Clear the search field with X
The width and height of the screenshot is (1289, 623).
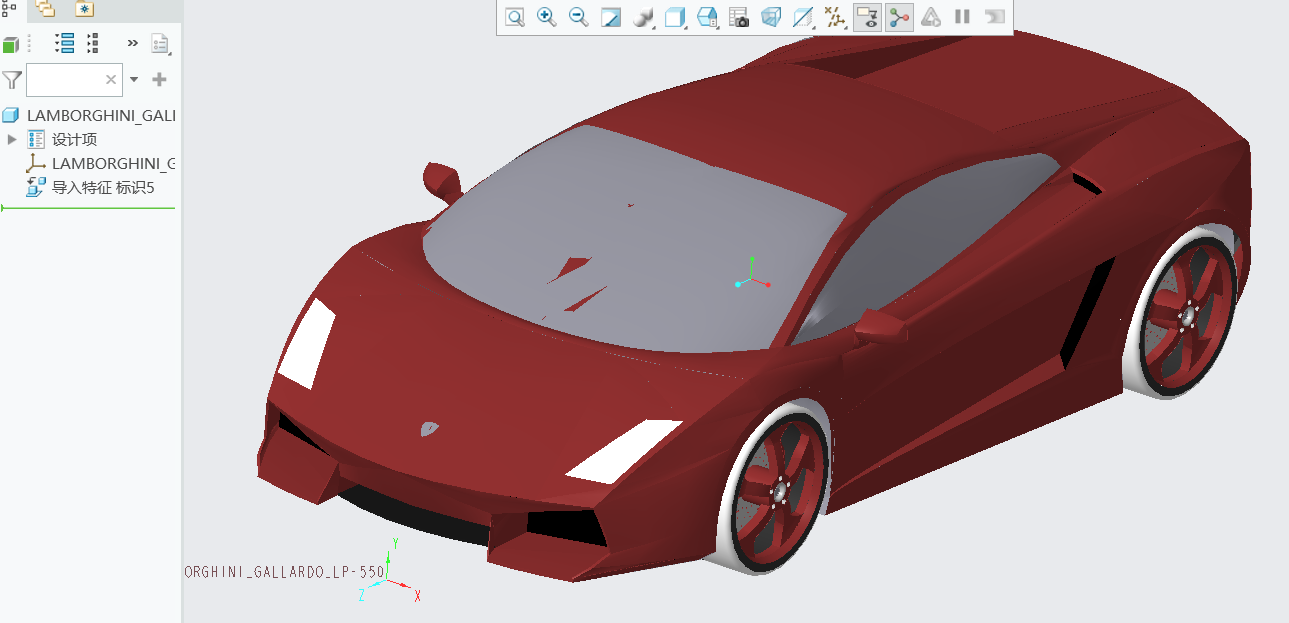111,80
